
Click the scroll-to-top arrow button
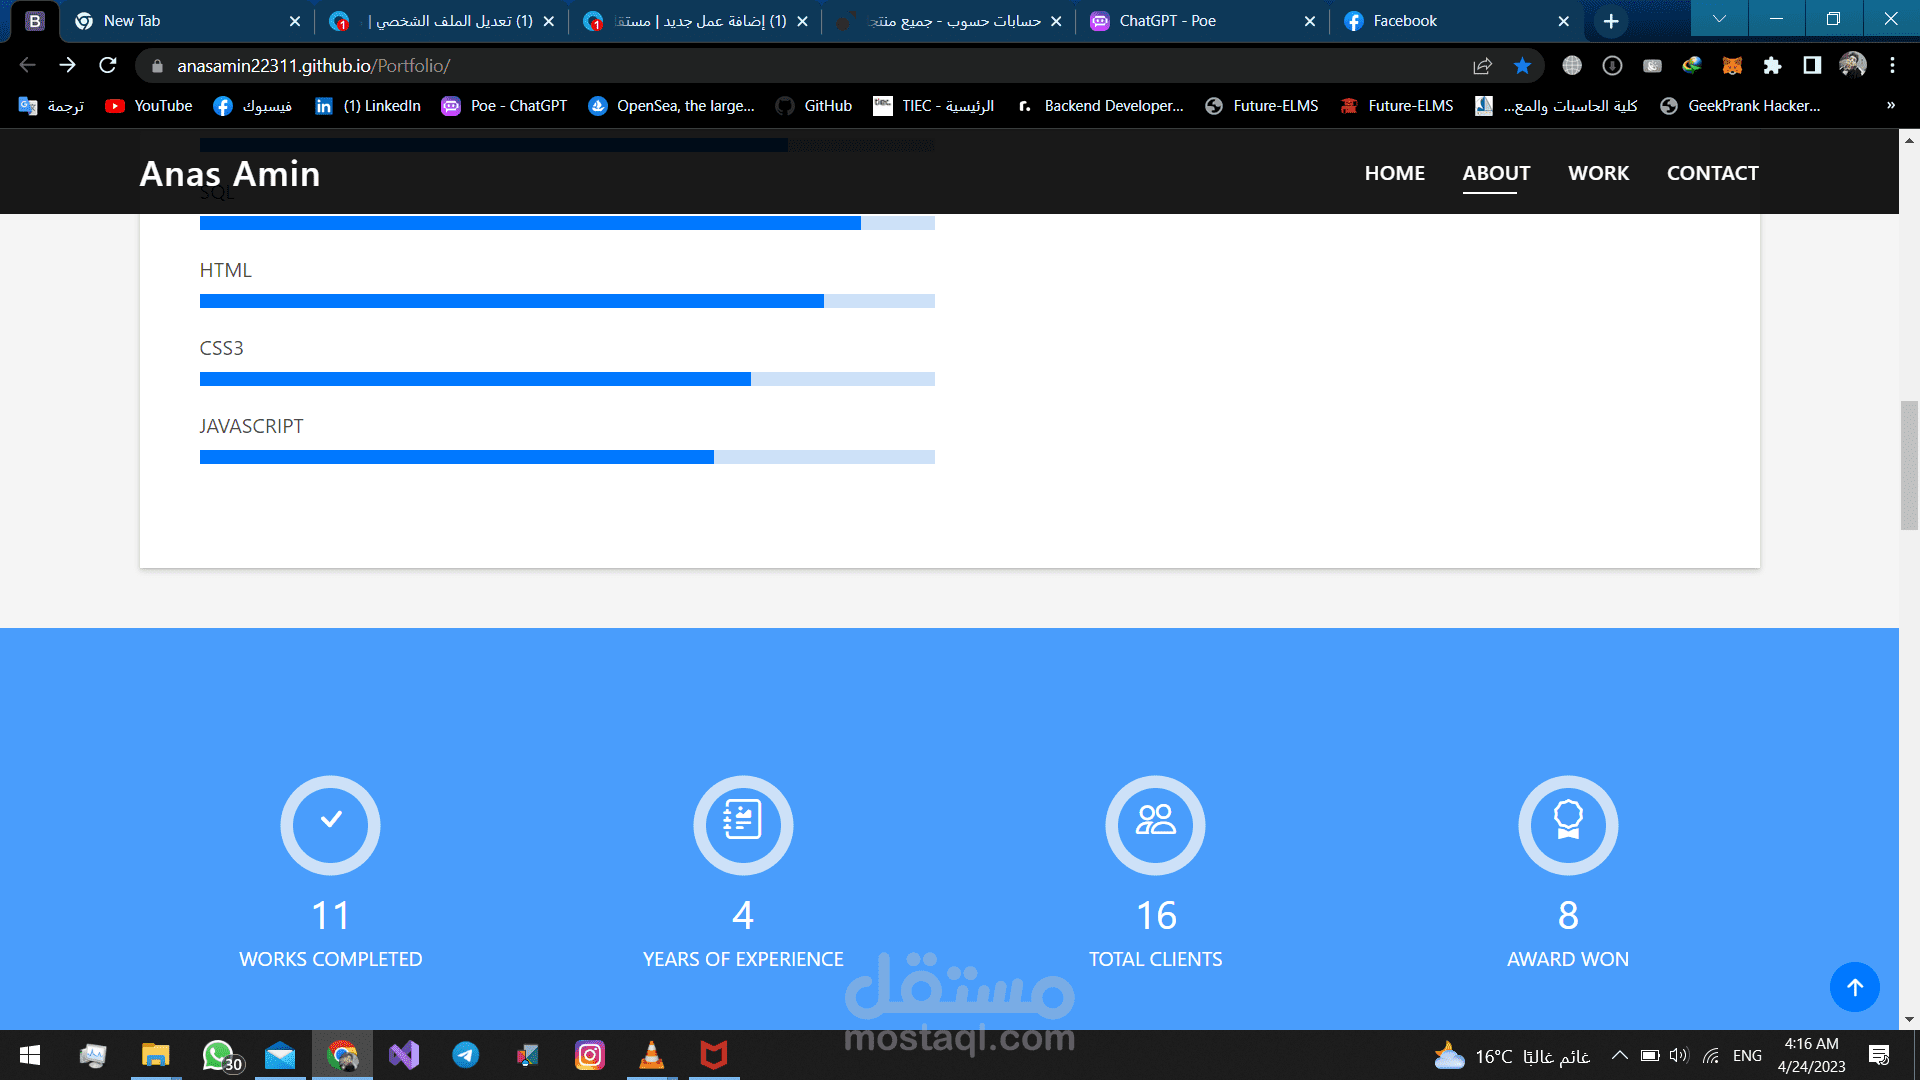[x=1854, y=987]
